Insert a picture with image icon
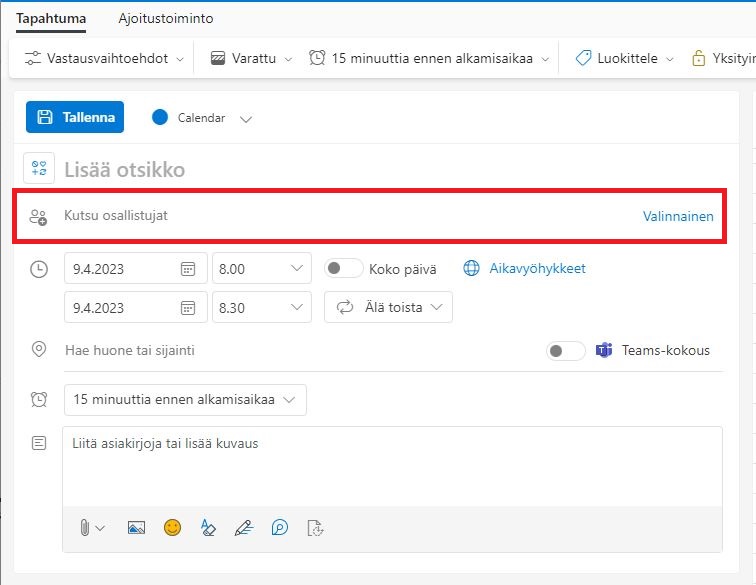Image resolution: width=756 pixels, height=585 pixels. pyautogui.click(x=136, y=528)
